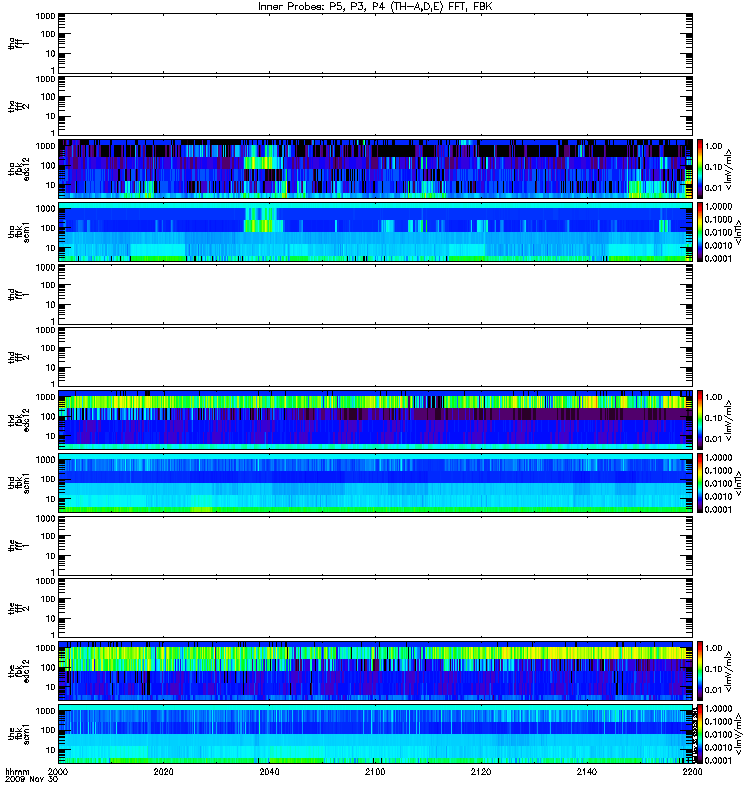Click the thd fbk scm1 color bar
The width and height of the screenshot is (750, 800).
click(x=699, y=483)
